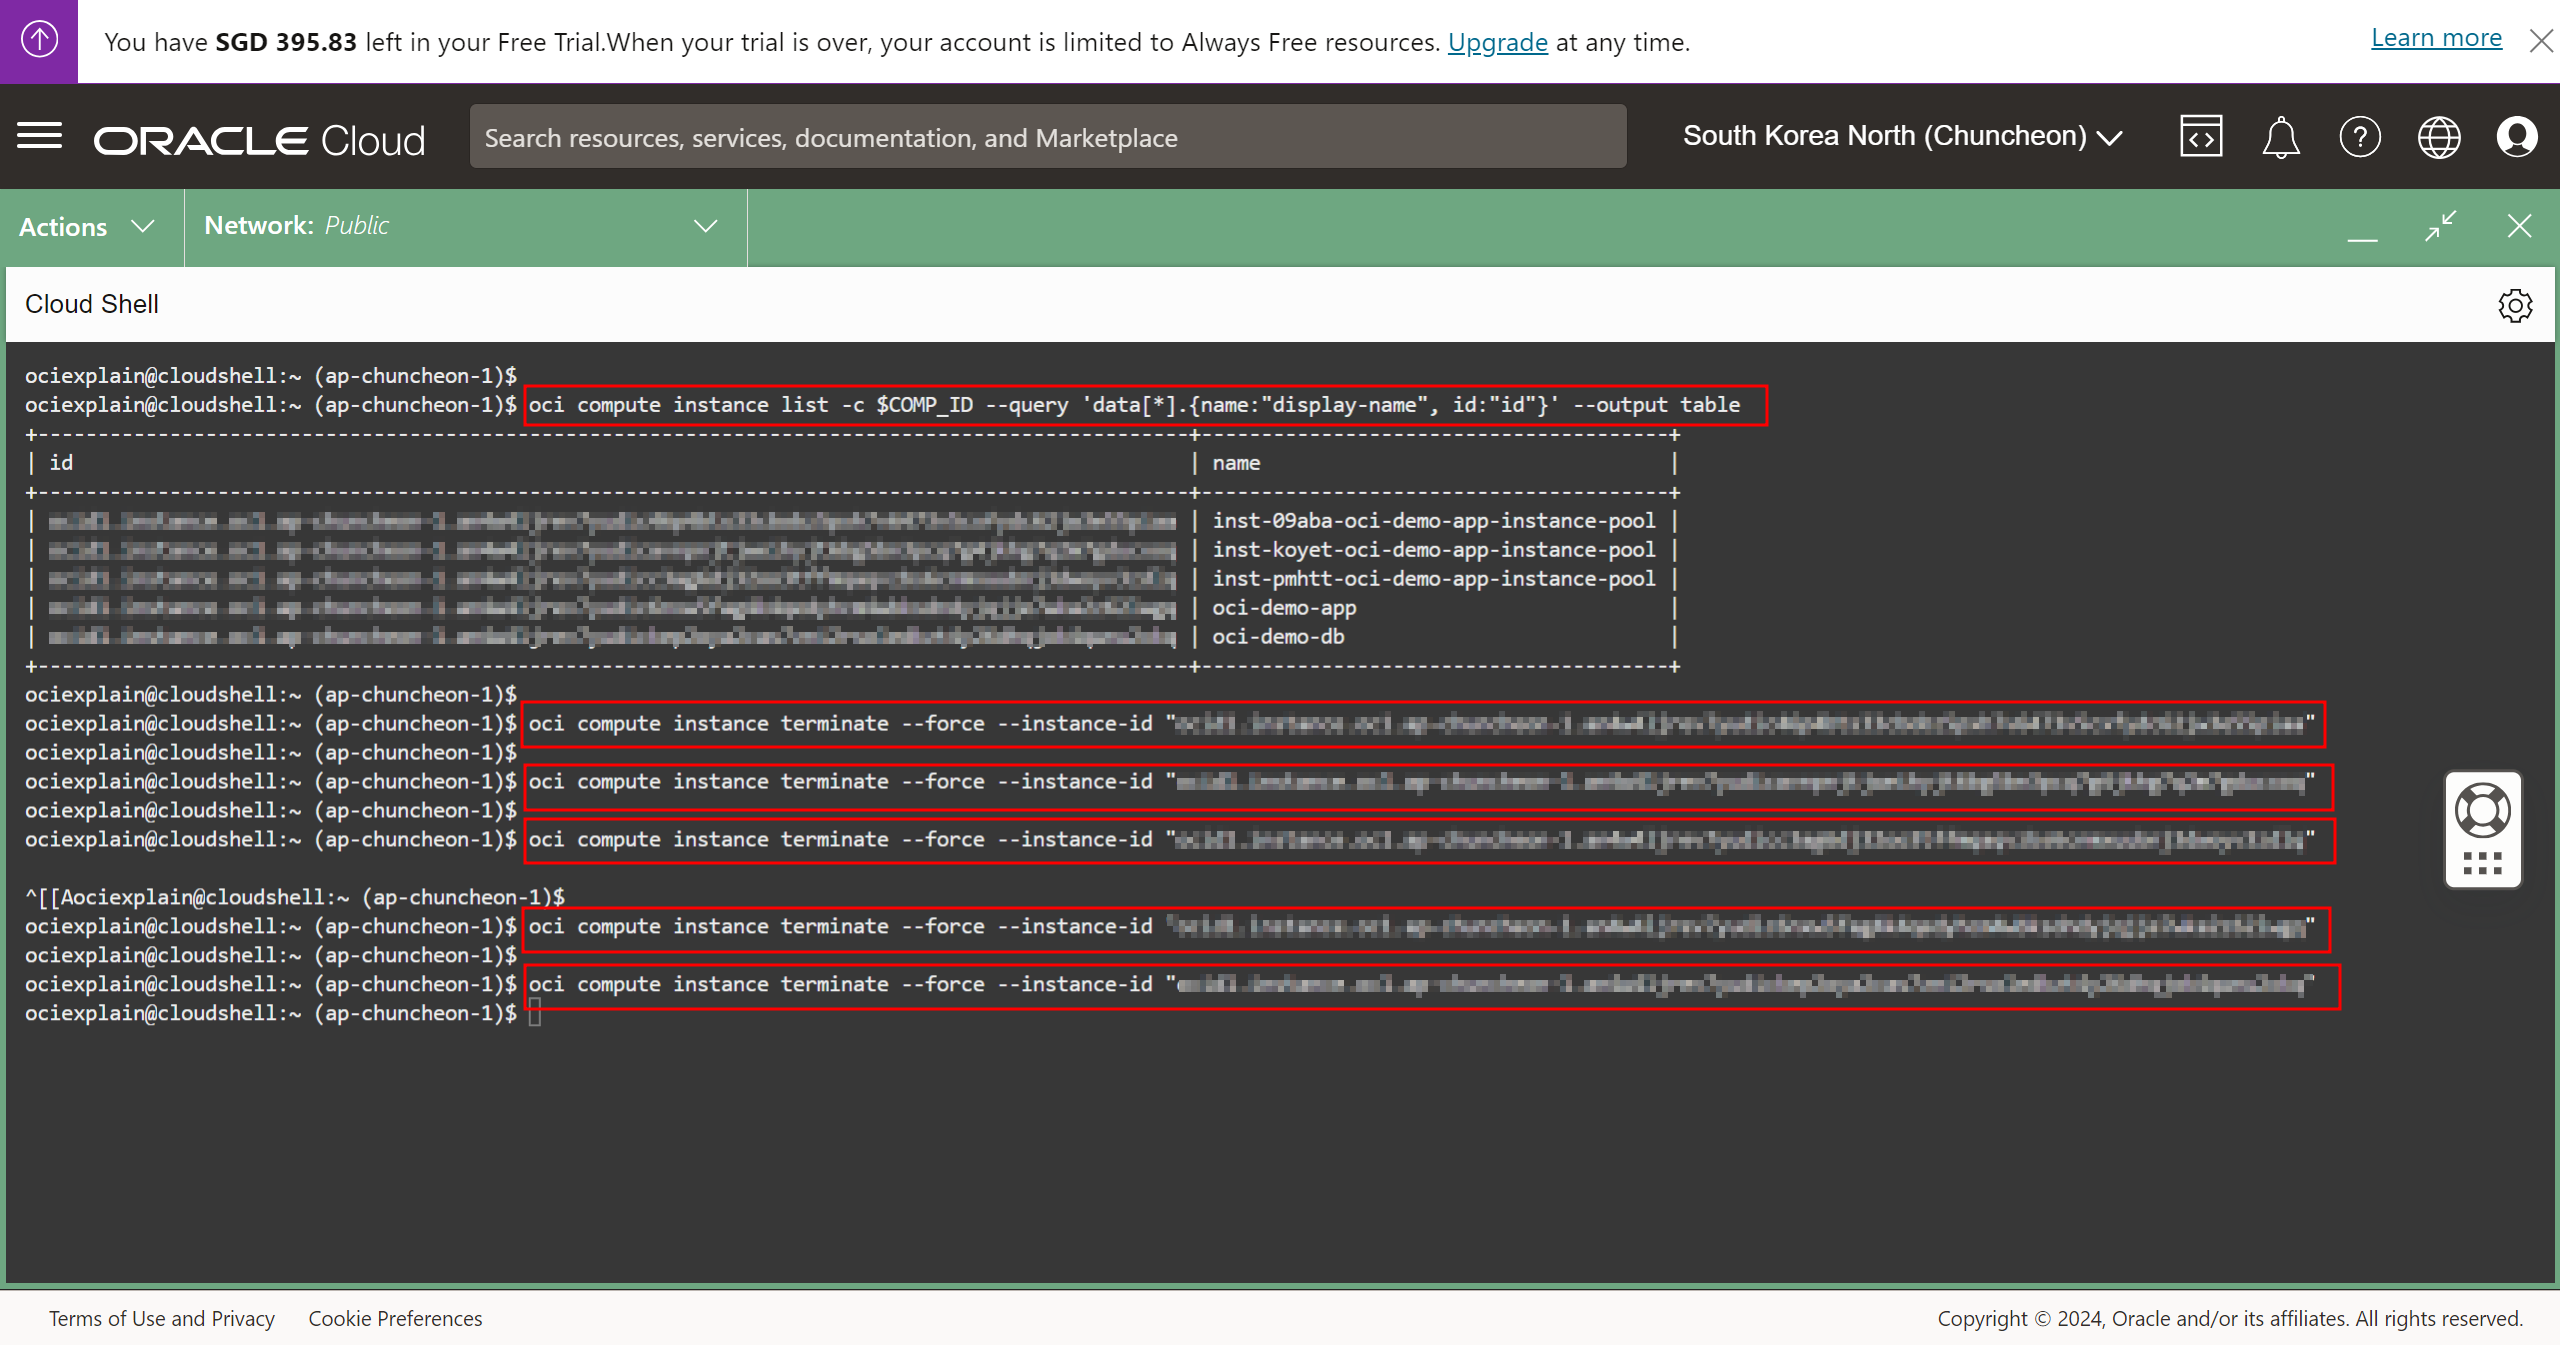Image resolution: width=2560 pixels, height=1345 pixels.
Task: Click the Cloud Shell developer tools icon
Action: pos(2200,137)
